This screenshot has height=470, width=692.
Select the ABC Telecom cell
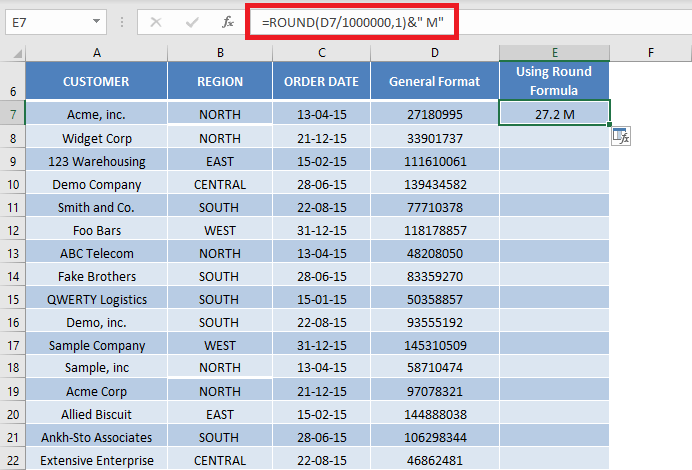pos(96,253)
